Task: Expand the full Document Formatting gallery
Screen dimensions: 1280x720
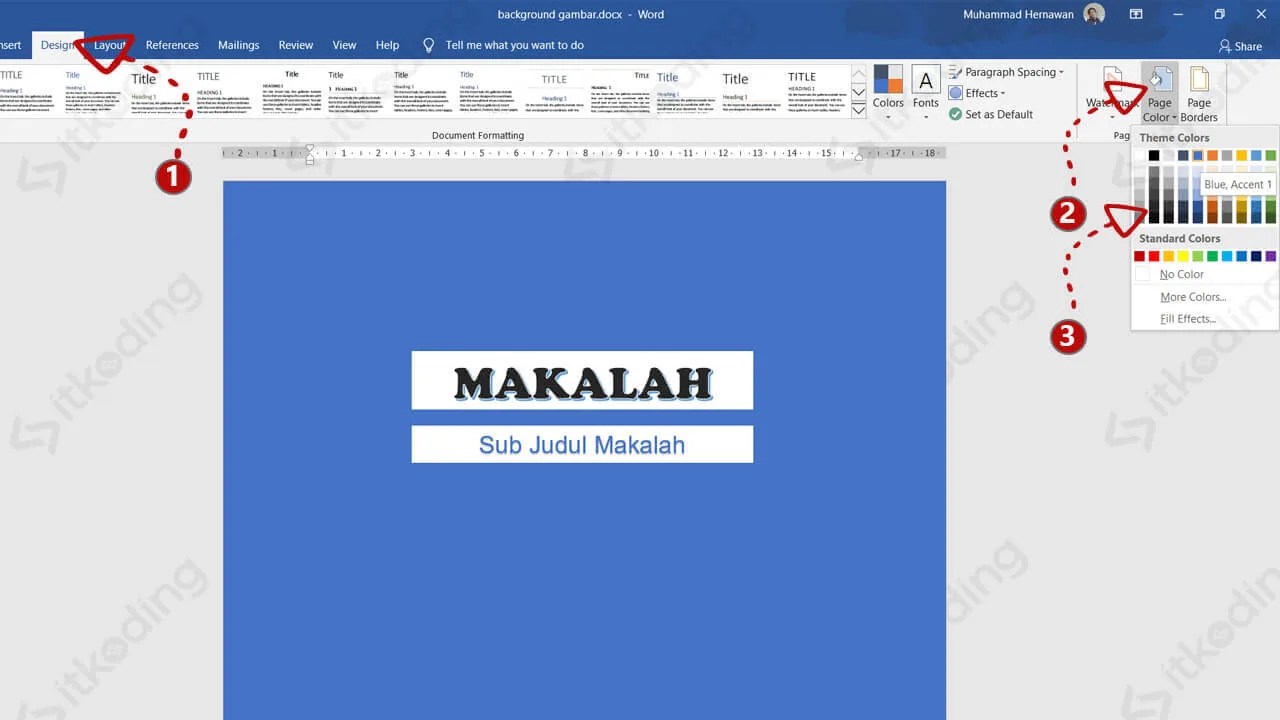Action: [859, 111]
